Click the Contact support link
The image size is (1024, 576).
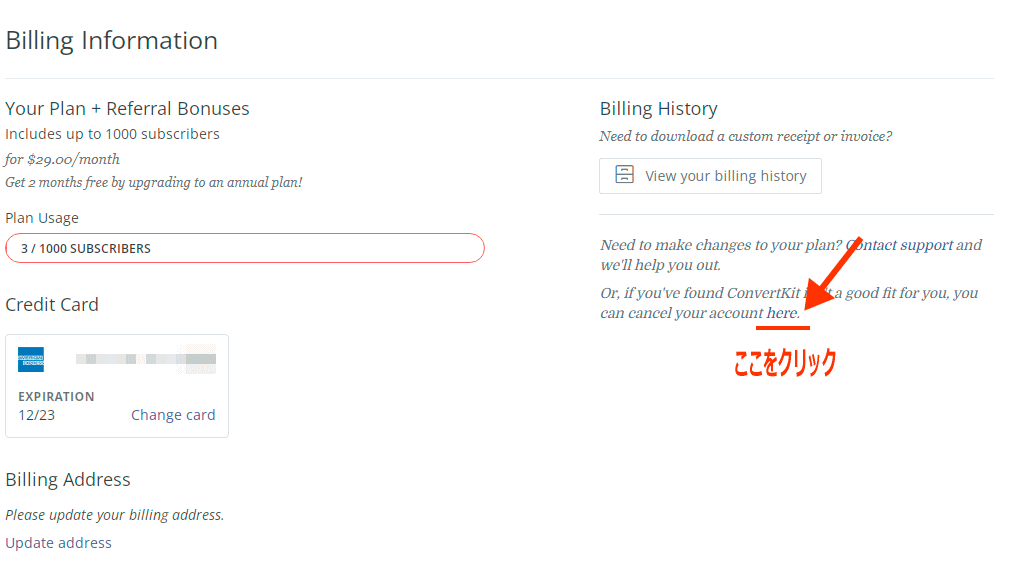tap(900, 245)
